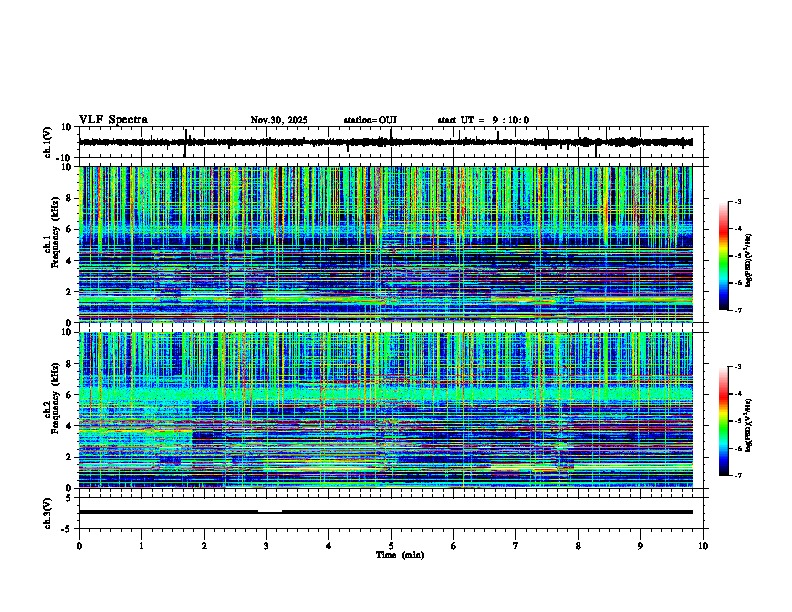Click the "start UT = 9:10:0" text
This screenshot has height=612, width=792.
click(483, 120)
